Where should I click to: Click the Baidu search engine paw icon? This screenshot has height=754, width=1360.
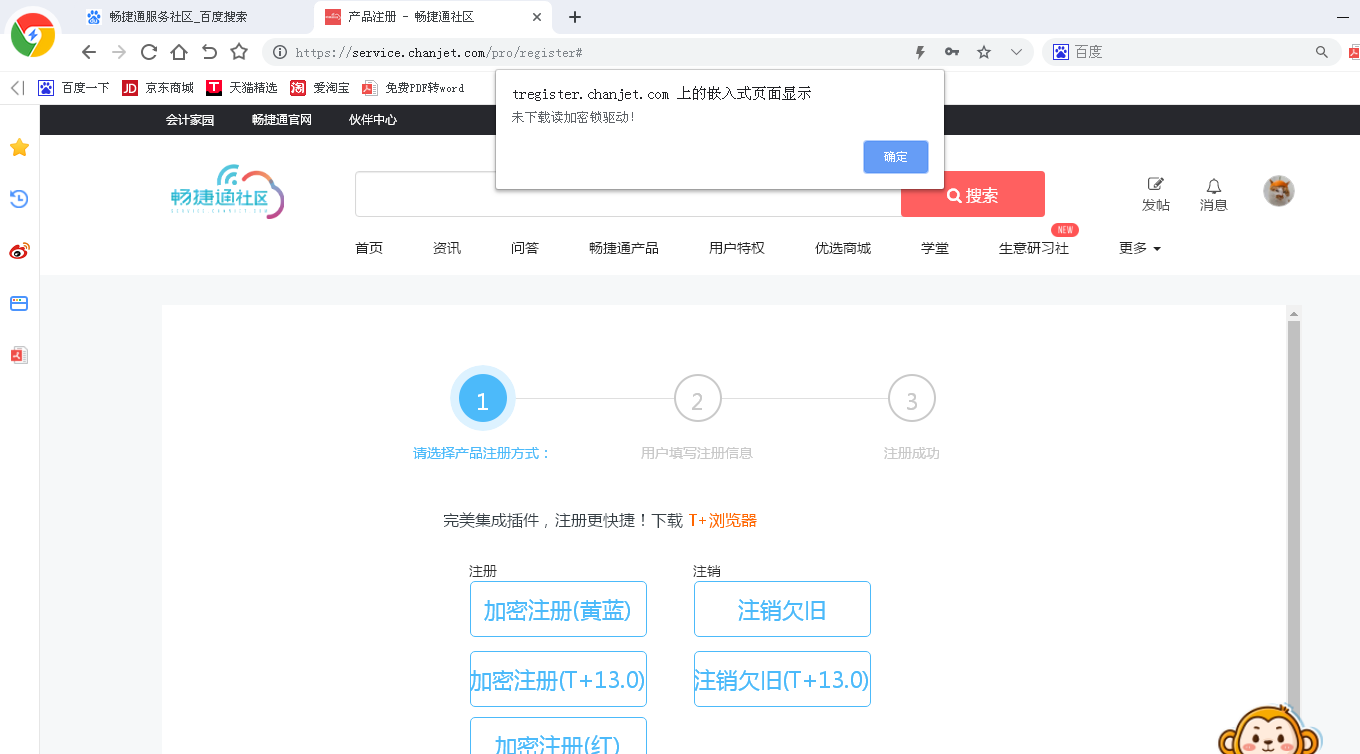1061,52
